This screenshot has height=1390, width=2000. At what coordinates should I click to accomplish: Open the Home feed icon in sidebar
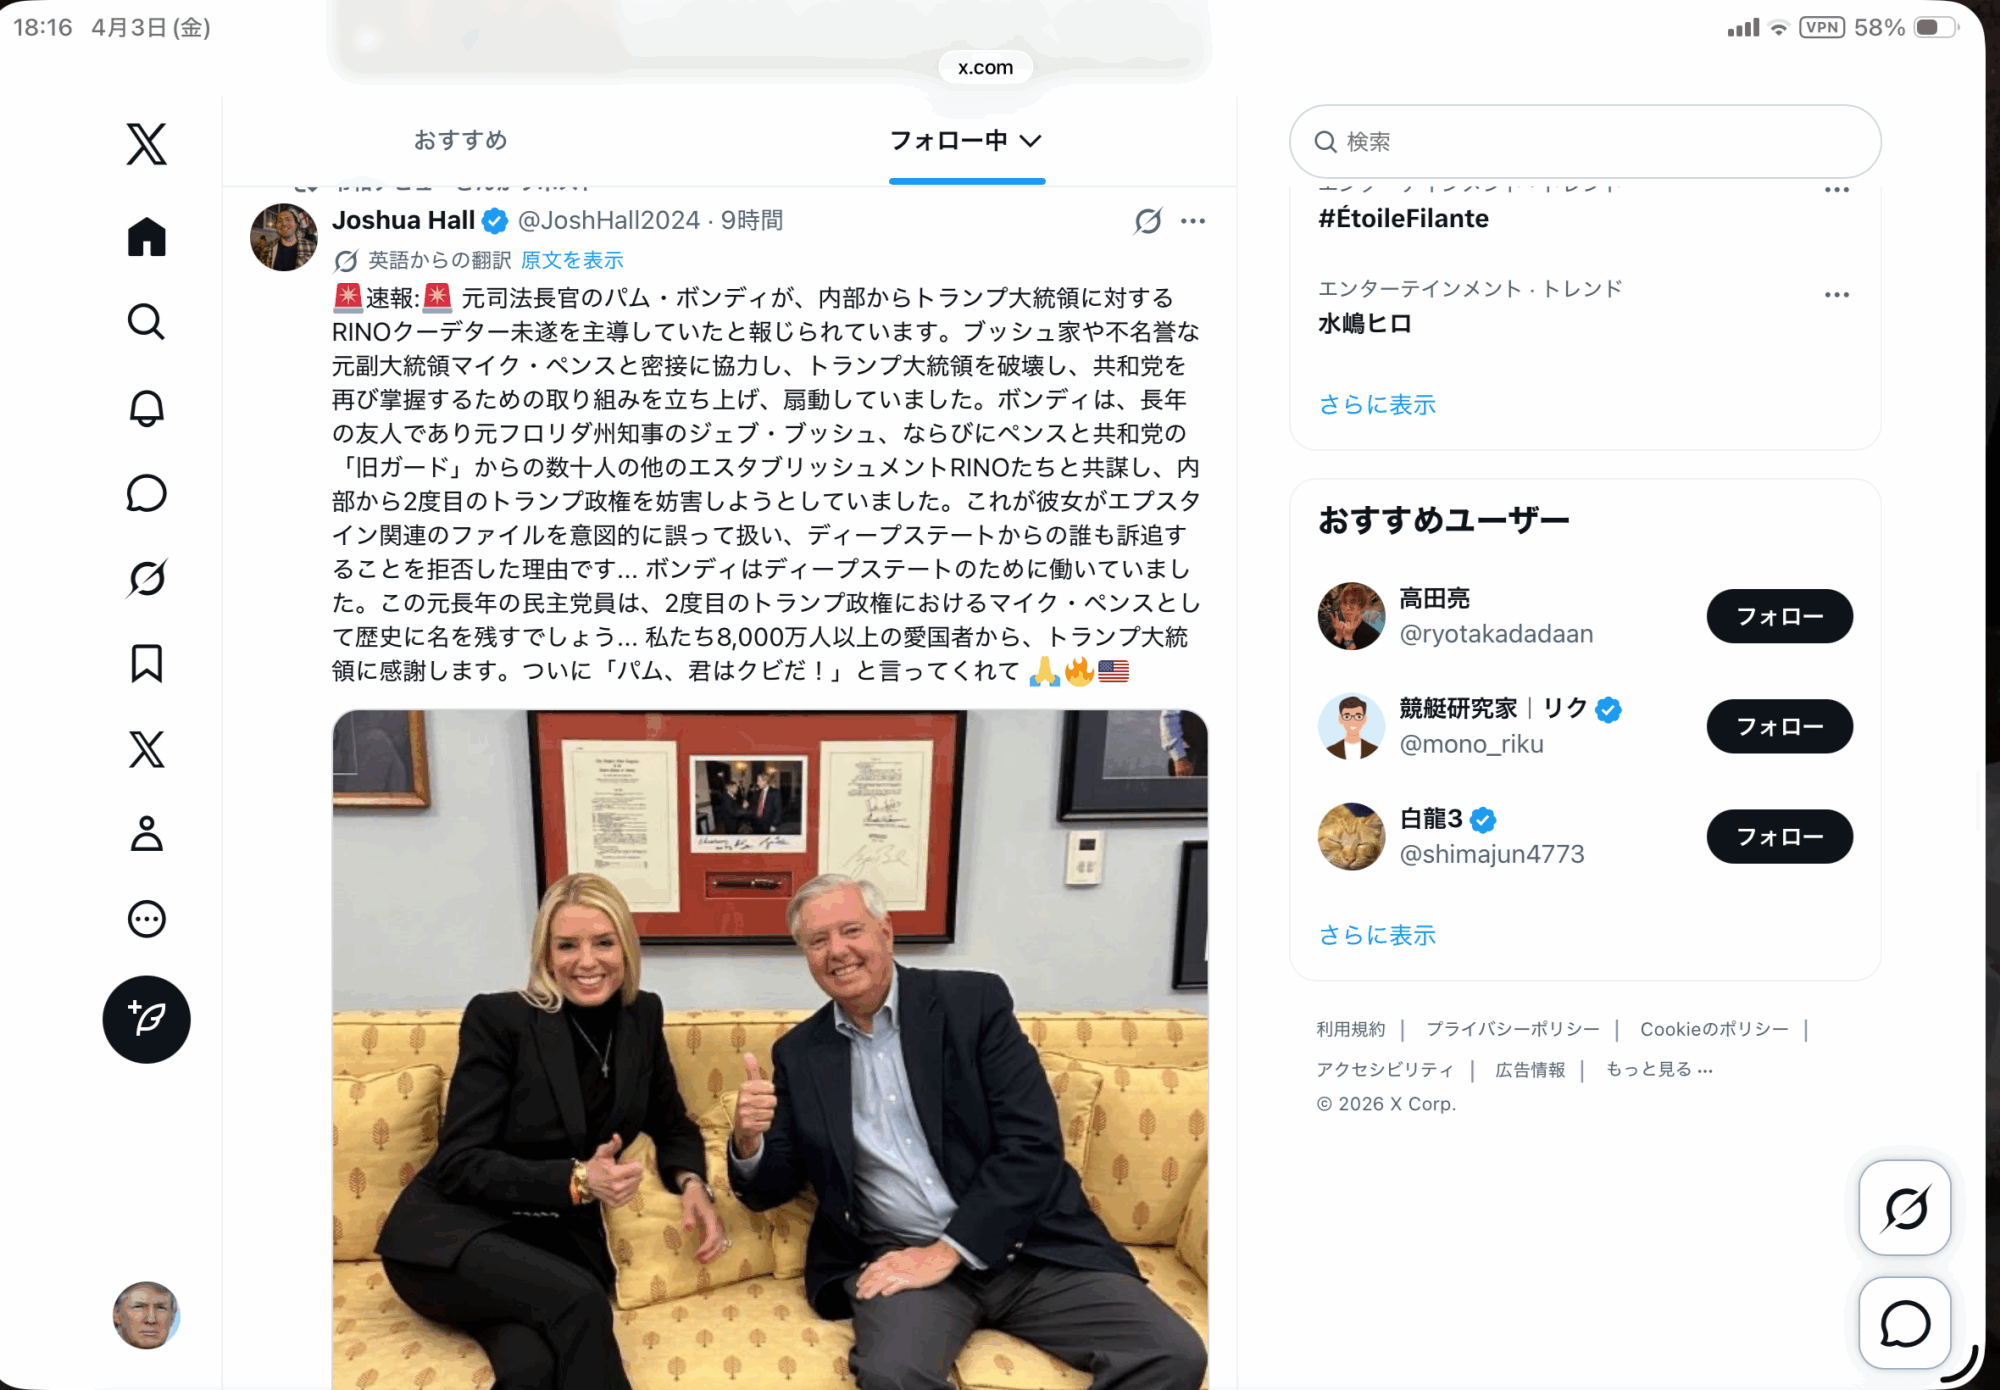point(146,237)
